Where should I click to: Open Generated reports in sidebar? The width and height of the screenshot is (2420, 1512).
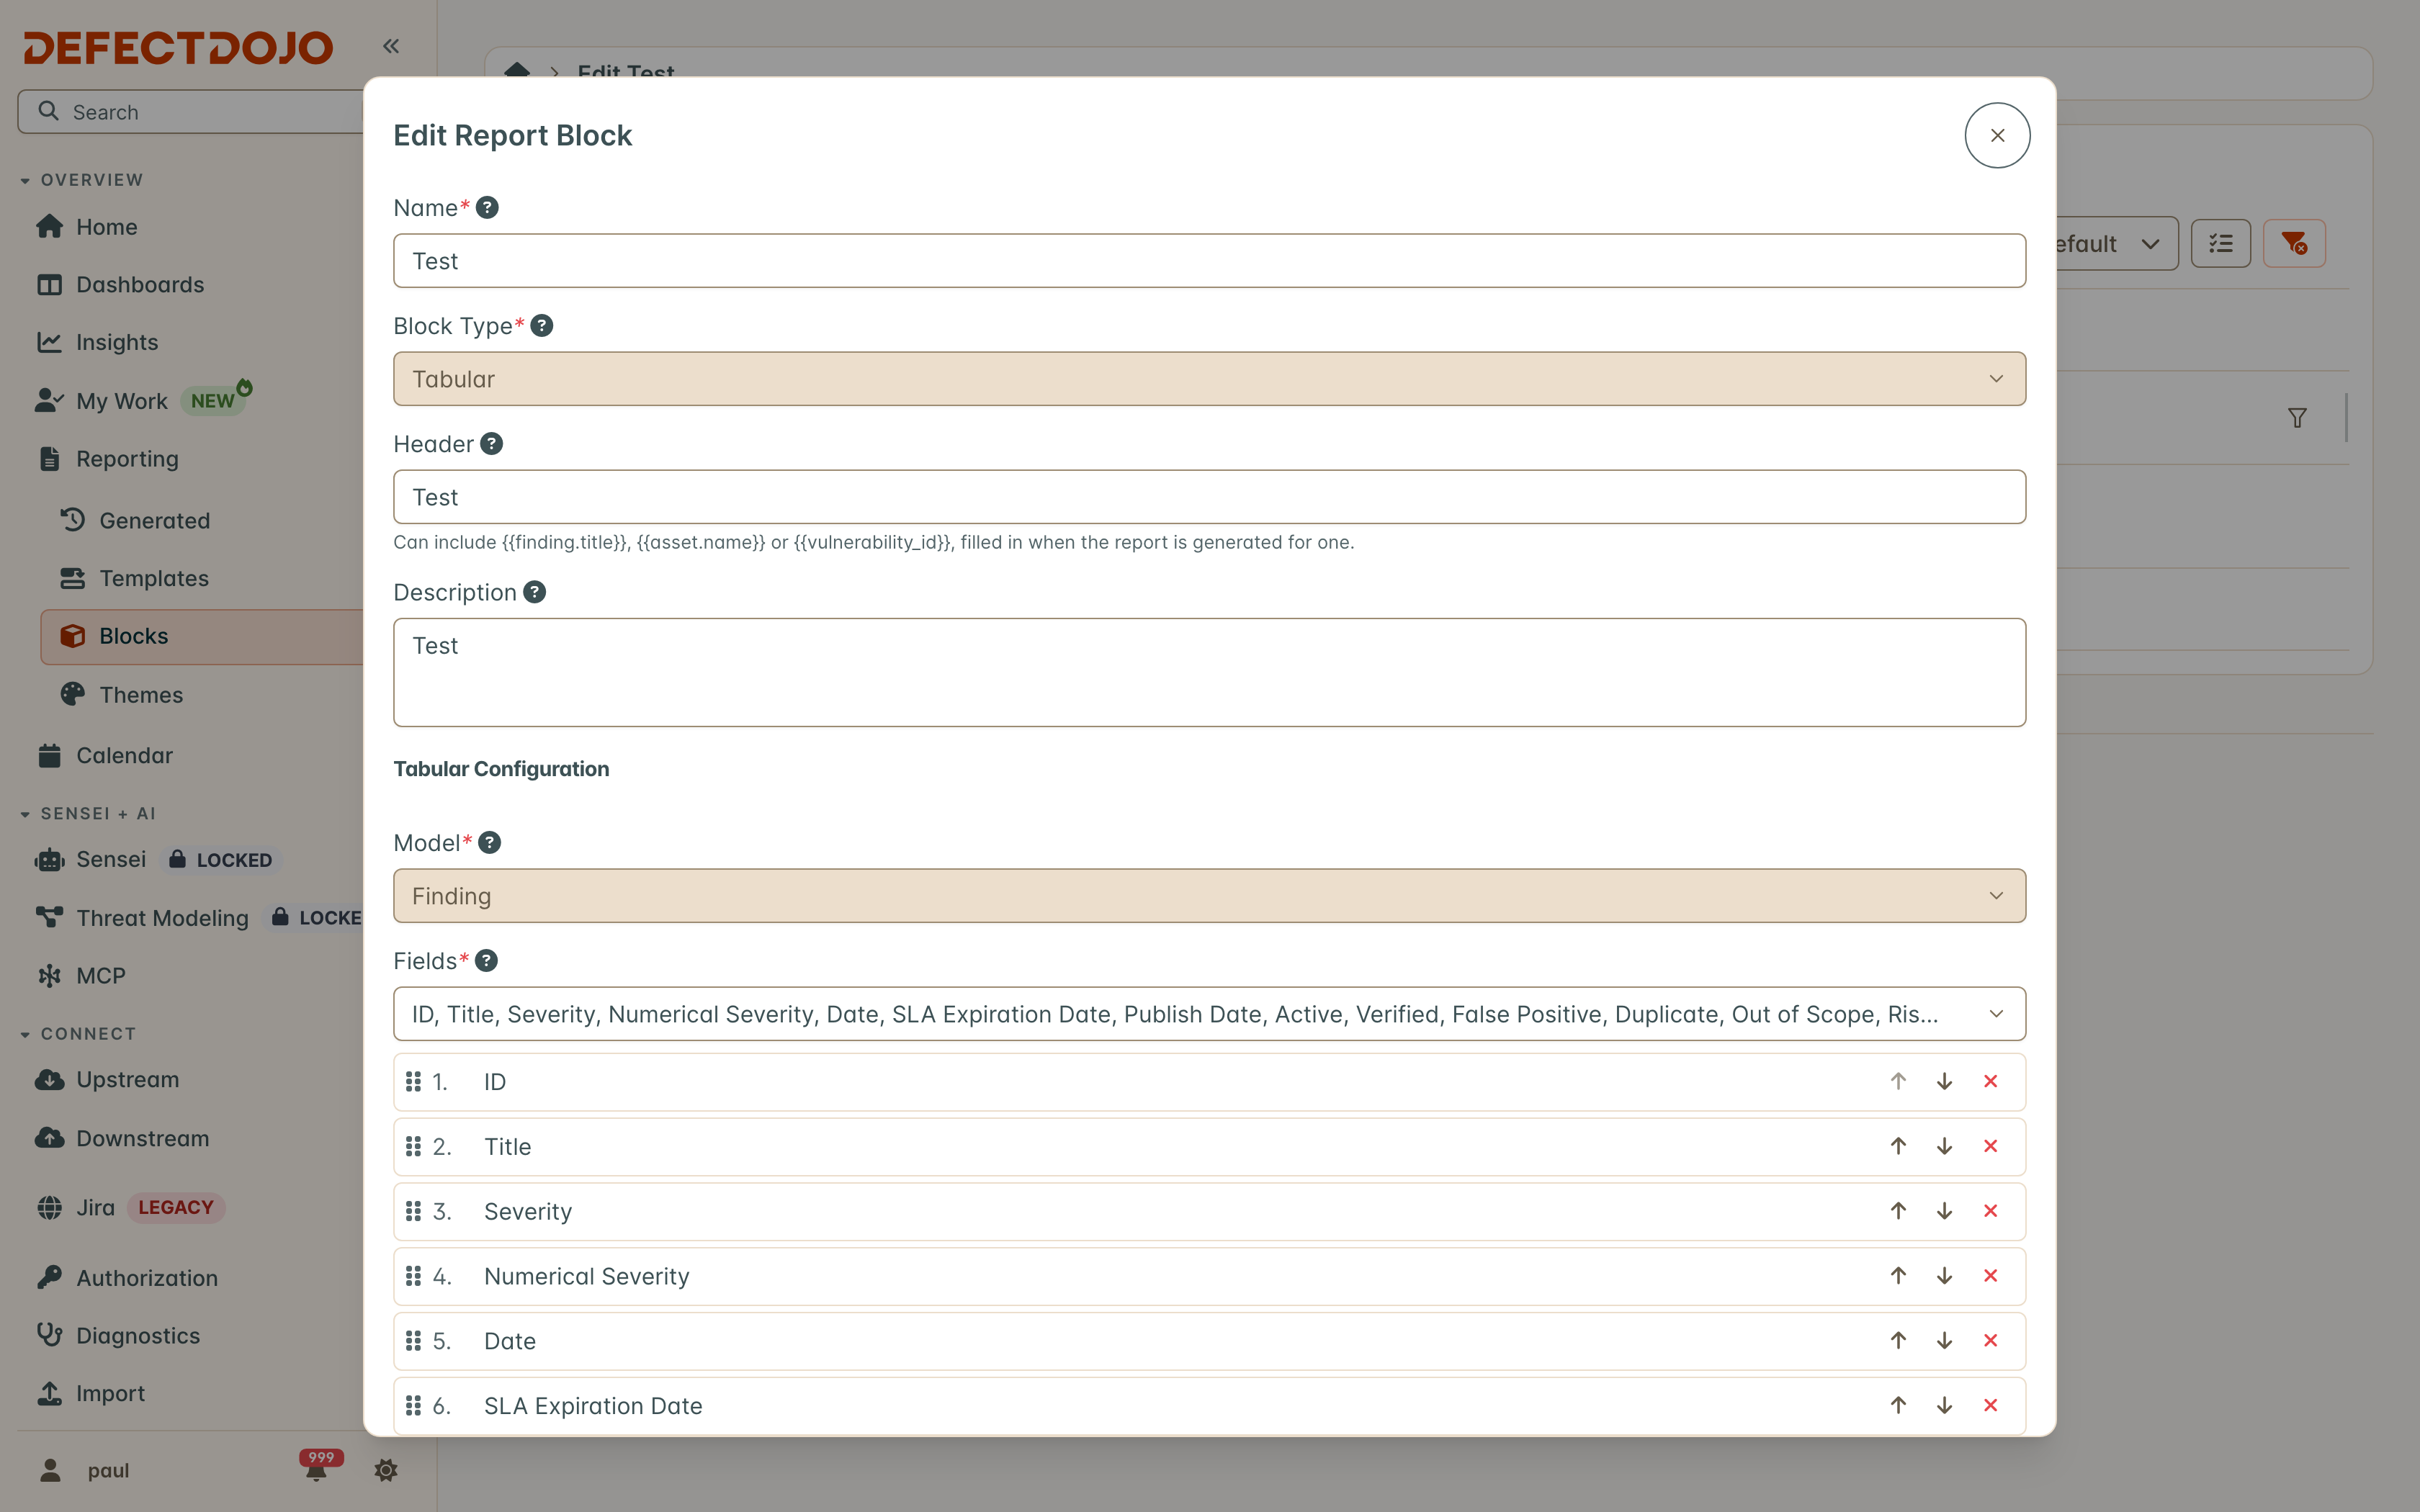tap(135, 521)
